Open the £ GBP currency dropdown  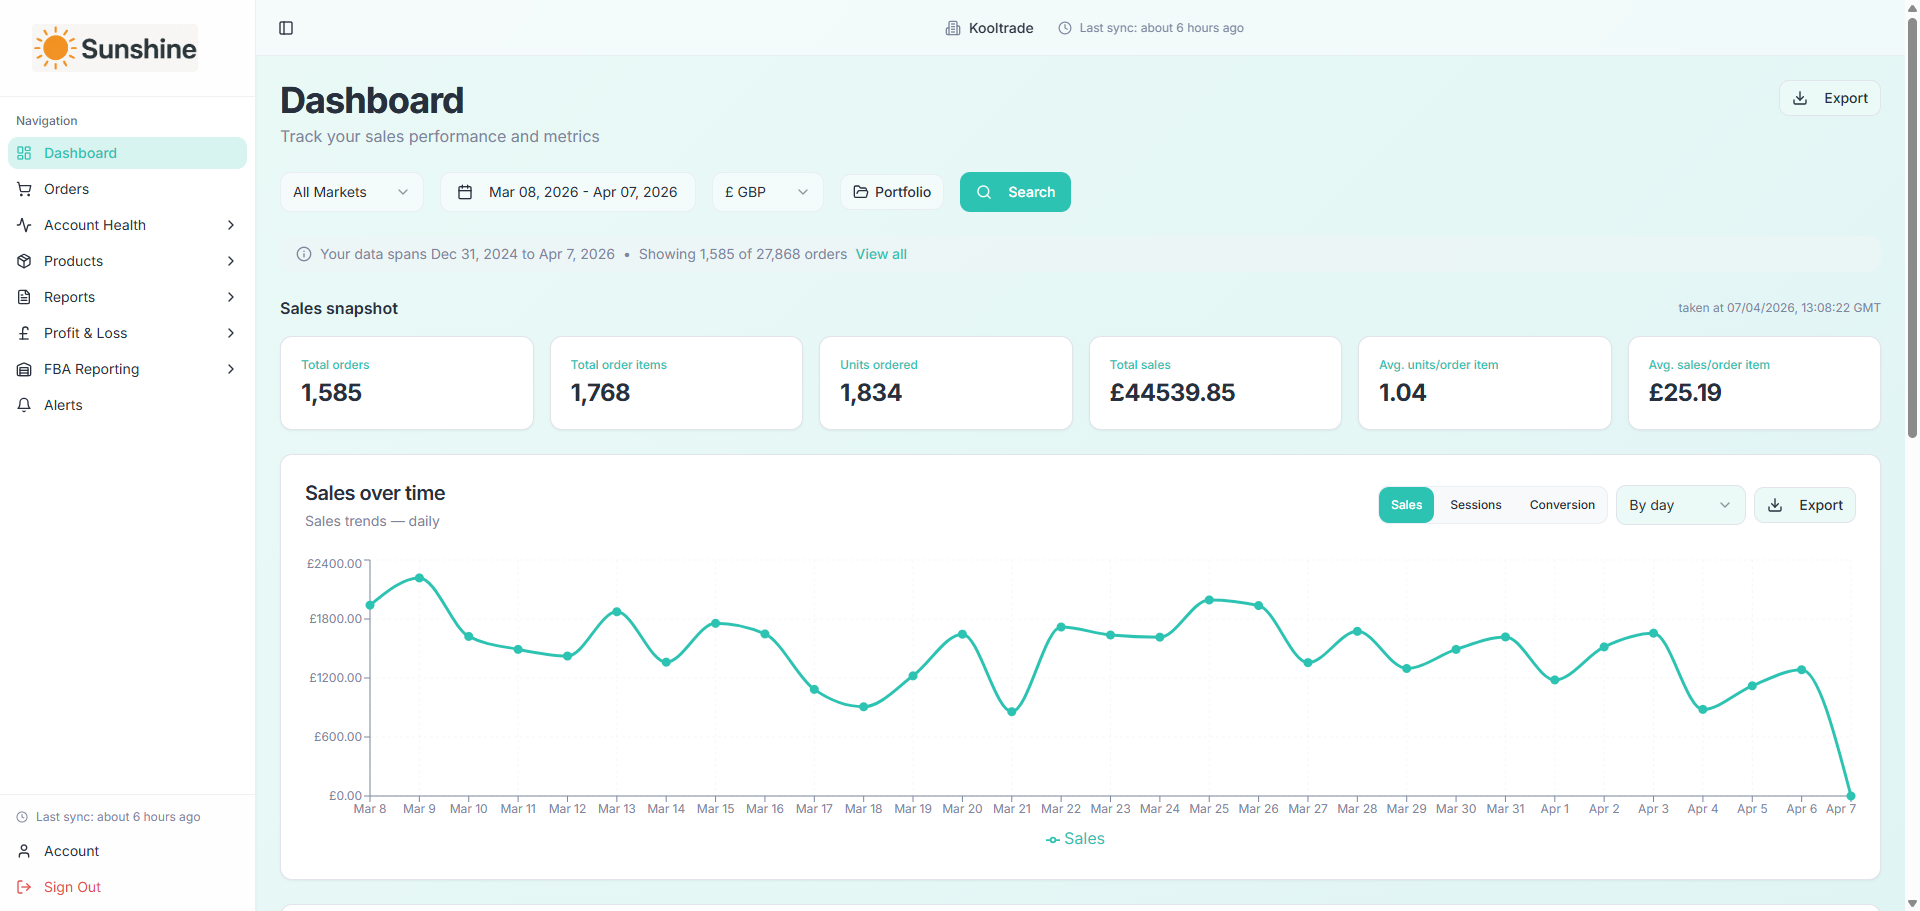[767, 192]
